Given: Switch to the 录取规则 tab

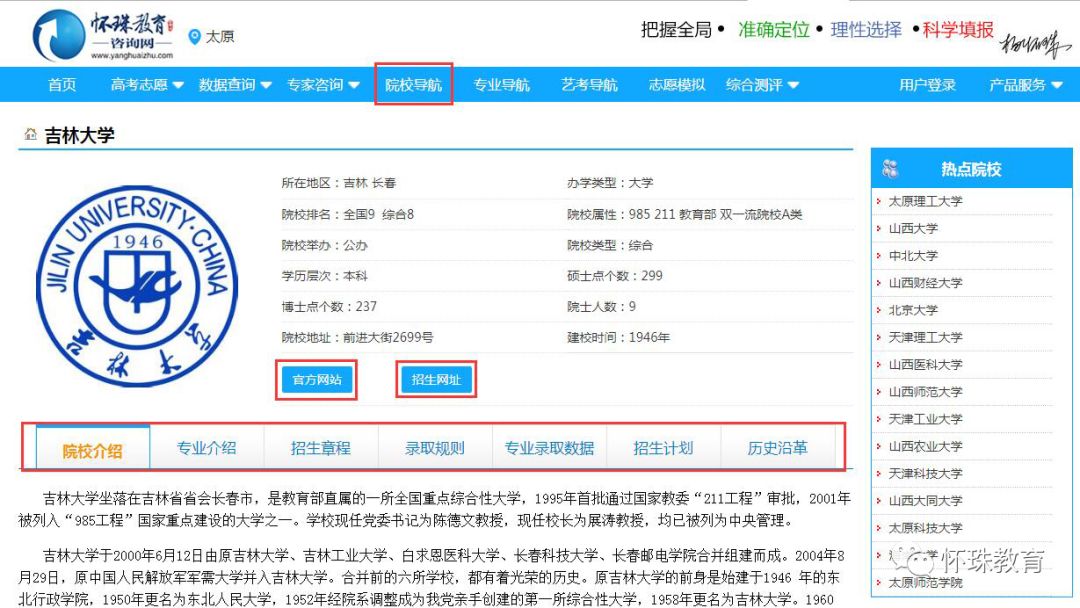Looking at the screenshot, I should click(435, 448).
